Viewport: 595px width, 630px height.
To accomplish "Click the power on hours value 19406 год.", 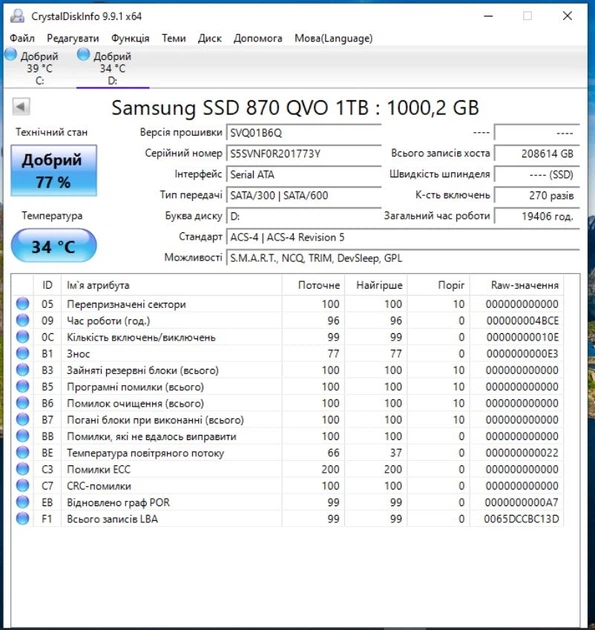I will 537,216.
